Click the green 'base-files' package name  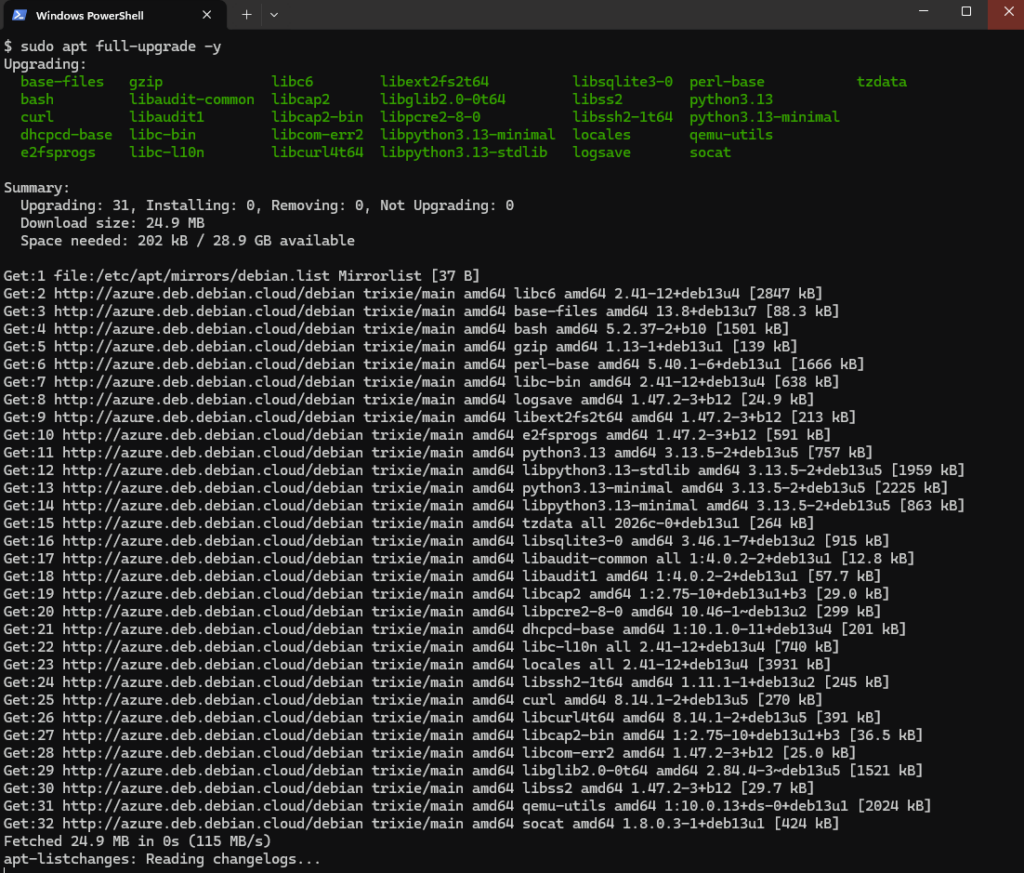(62, 82)
